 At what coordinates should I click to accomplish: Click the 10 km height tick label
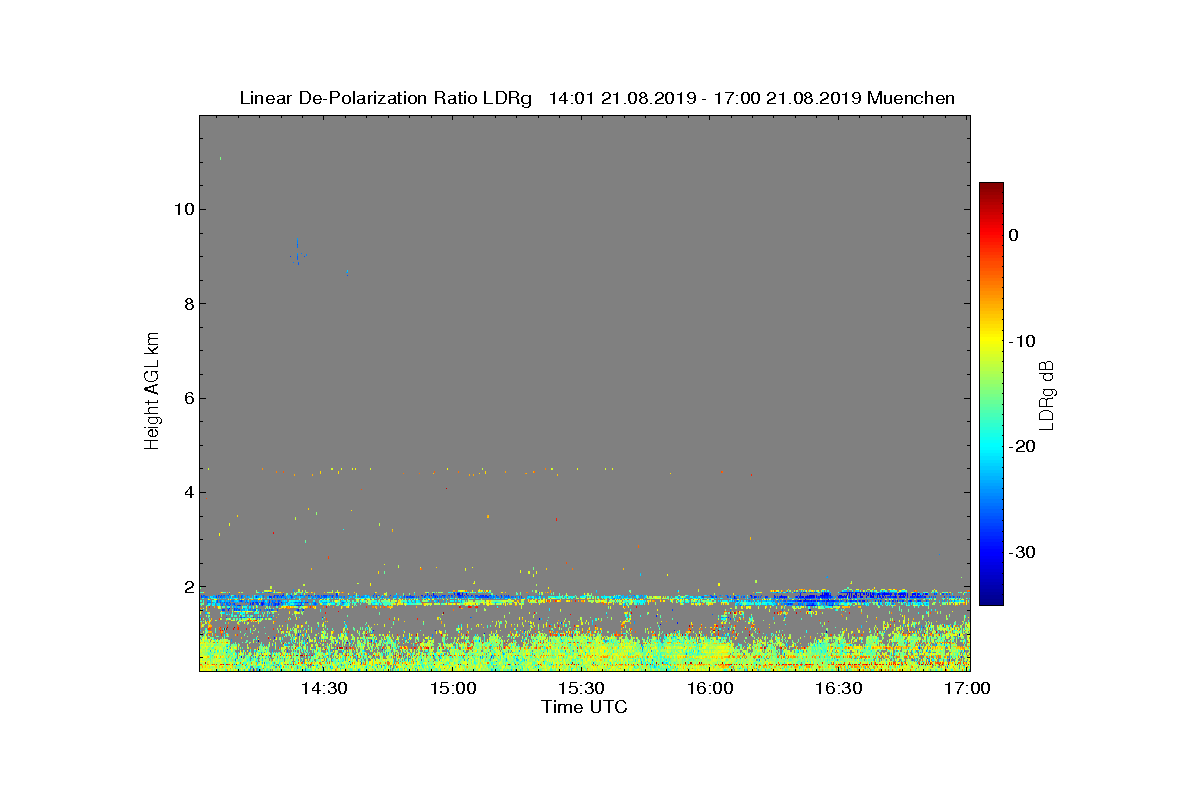[x=182, y=209]
